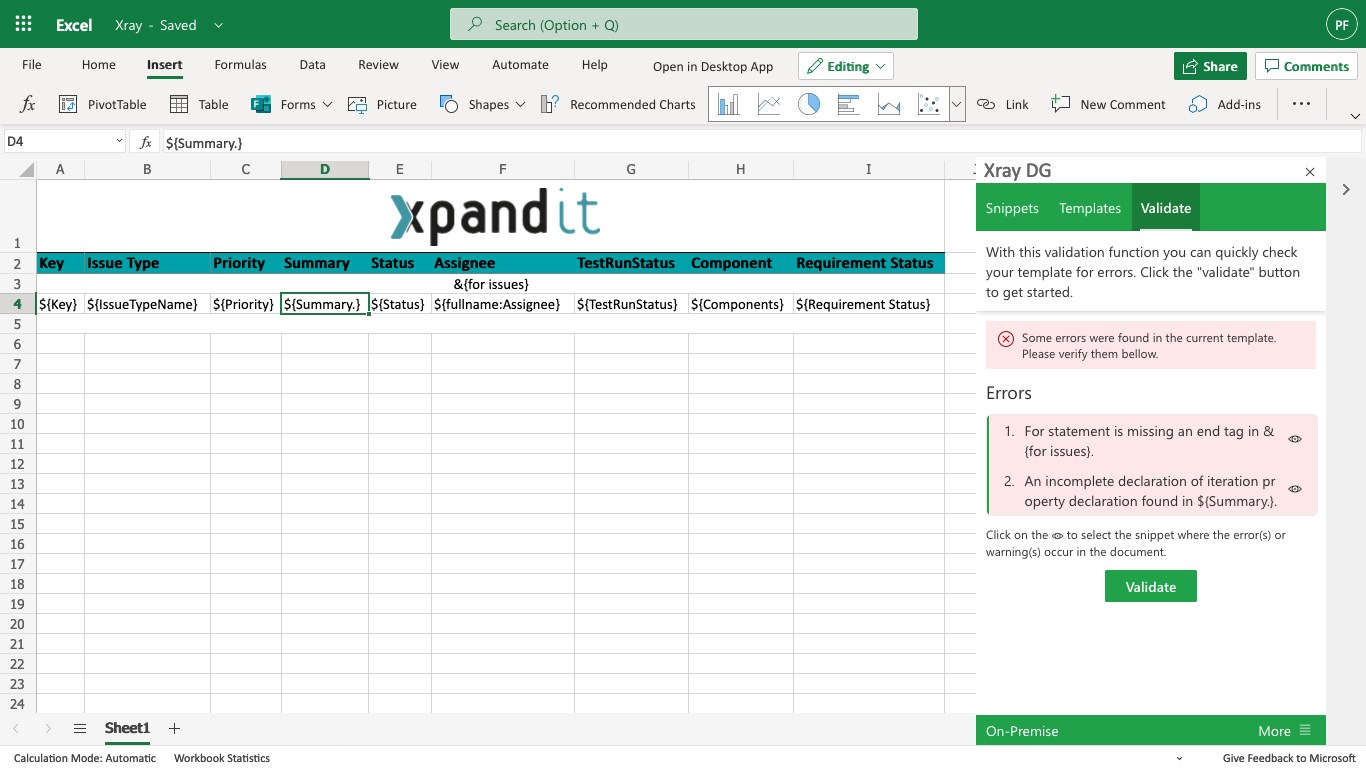Viewport: 1366px width, 768px height.
Task: Click the formula bar fx icon
Action: 146,143
